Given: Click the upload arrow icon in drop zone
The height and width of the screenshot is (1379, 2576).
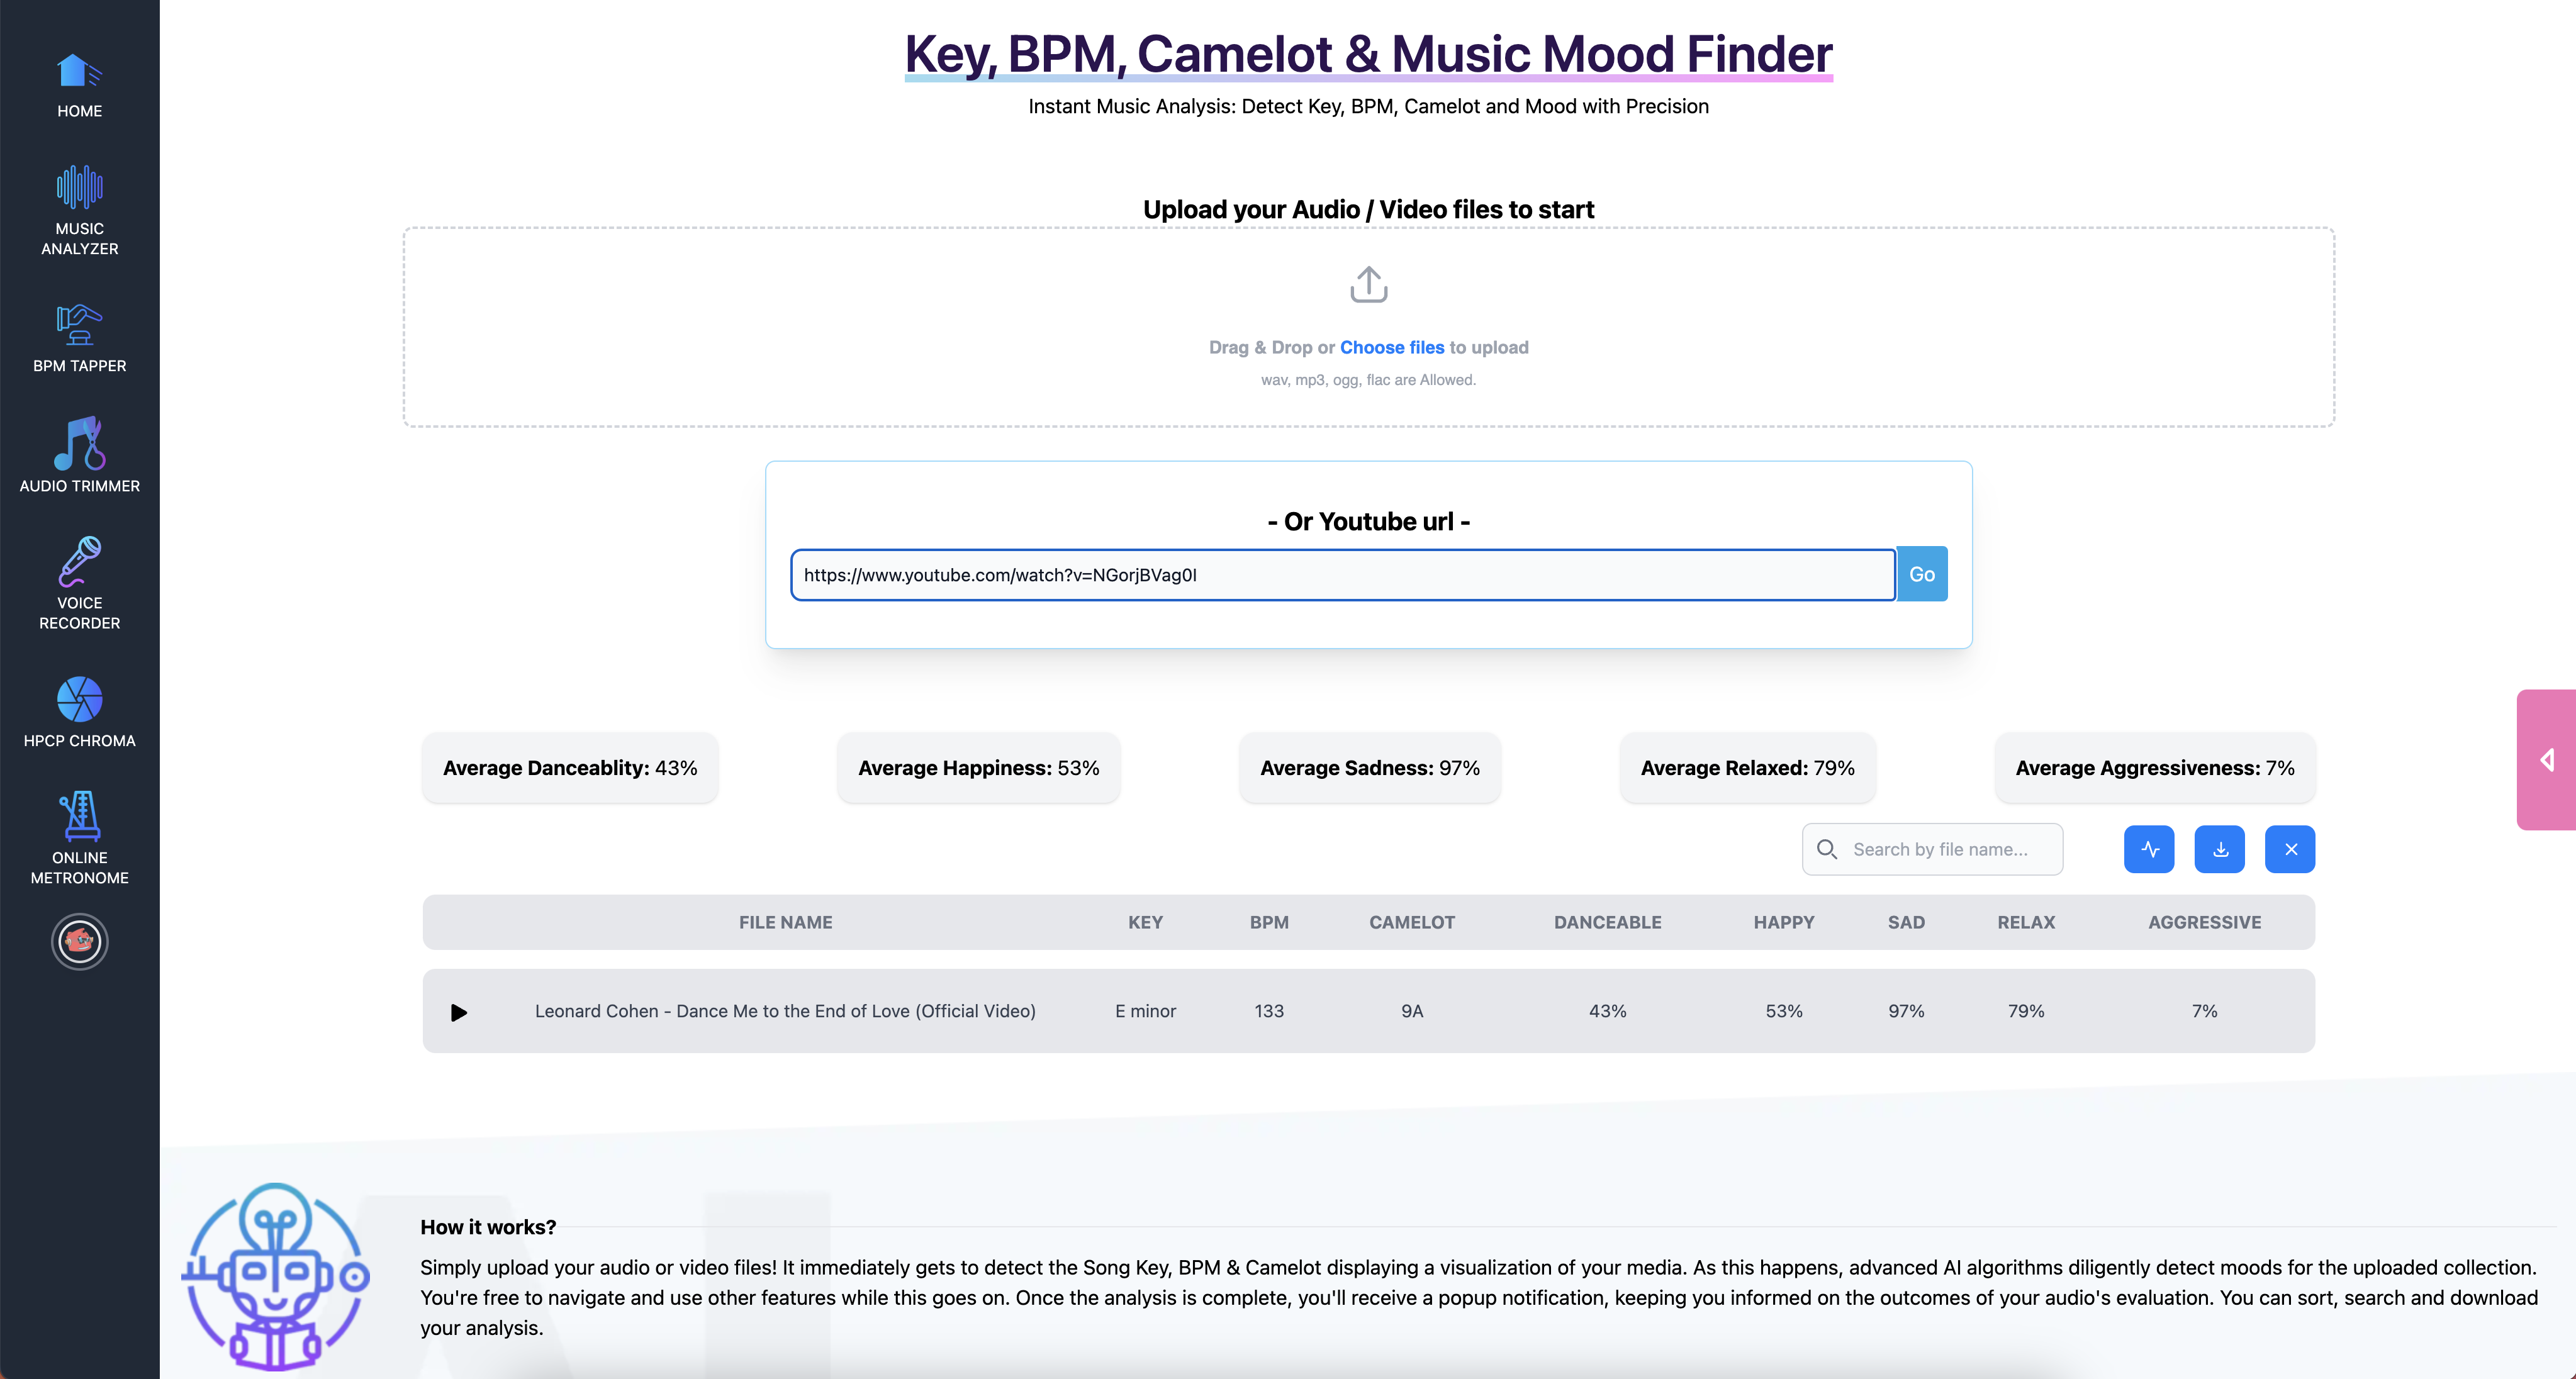Looking at the screenshot, I should [1368, 284].
